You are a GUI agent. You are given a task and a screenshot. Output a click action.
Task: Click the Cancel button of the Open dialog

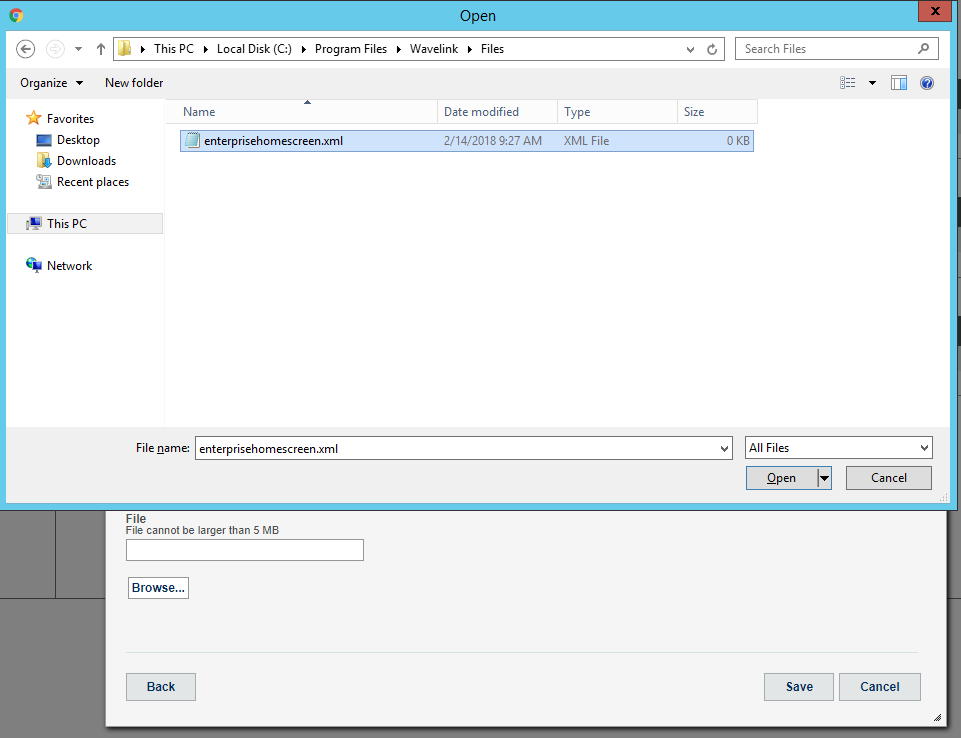888,478
